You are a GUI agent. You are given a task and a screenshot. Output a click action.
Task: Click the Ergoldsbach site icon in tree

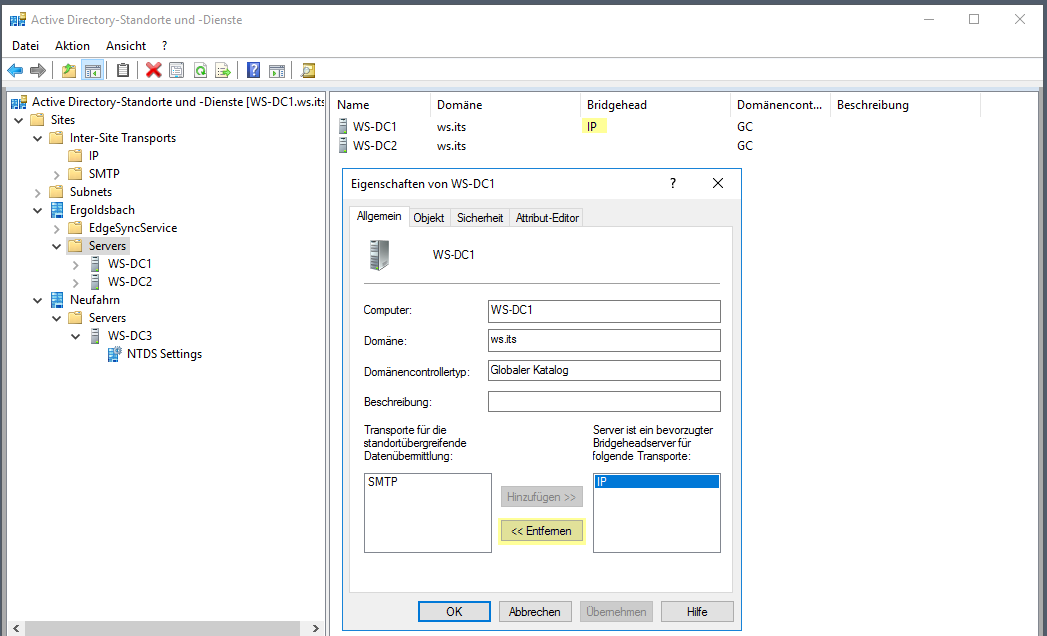57,210
